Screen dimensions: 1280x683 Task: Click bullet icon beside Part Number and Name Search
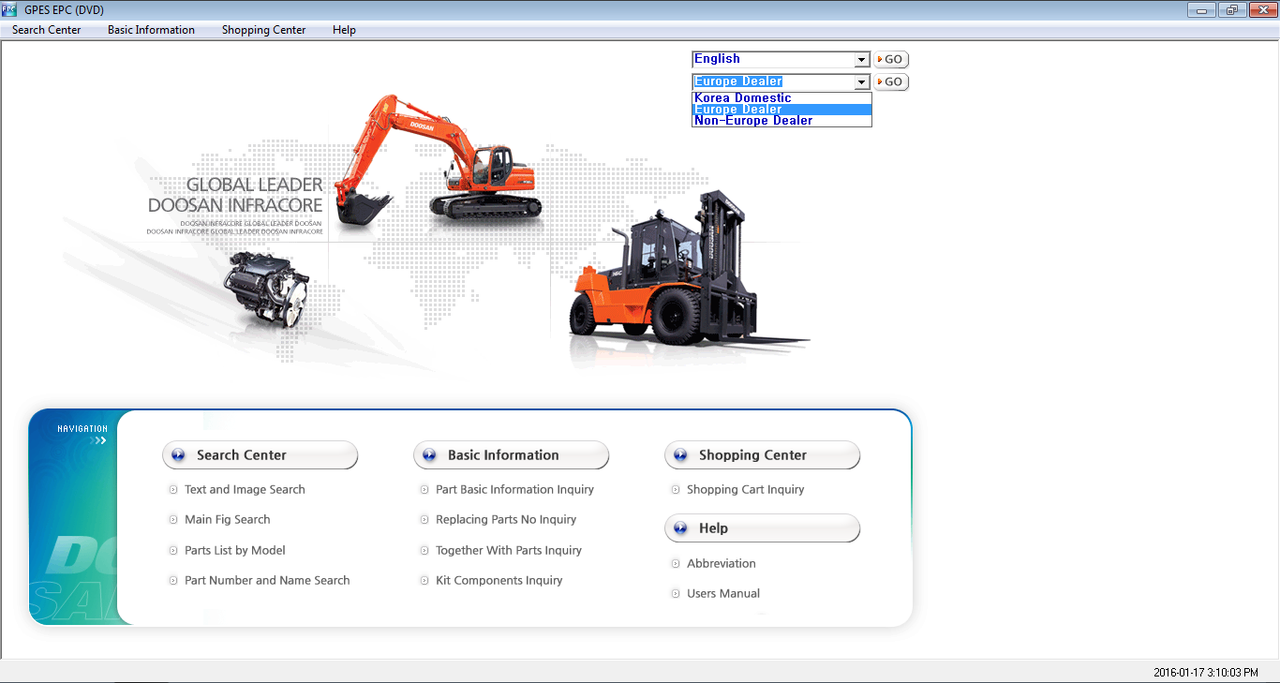(x=174, y=581)
